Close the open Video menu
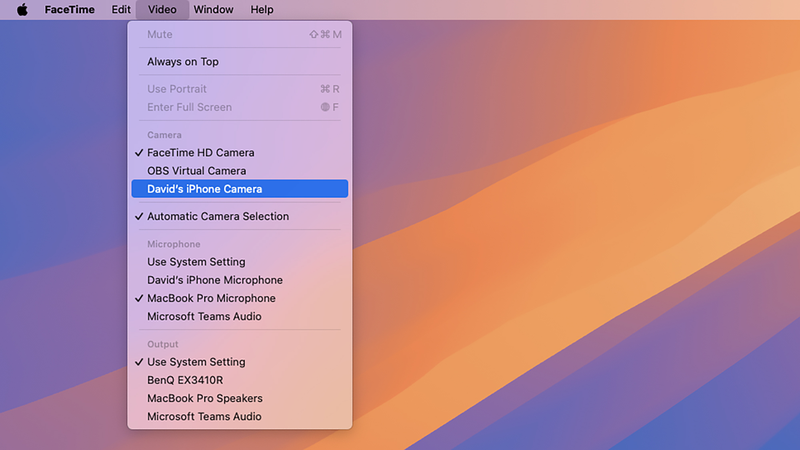The image size is (800, 450). (161, 10)
